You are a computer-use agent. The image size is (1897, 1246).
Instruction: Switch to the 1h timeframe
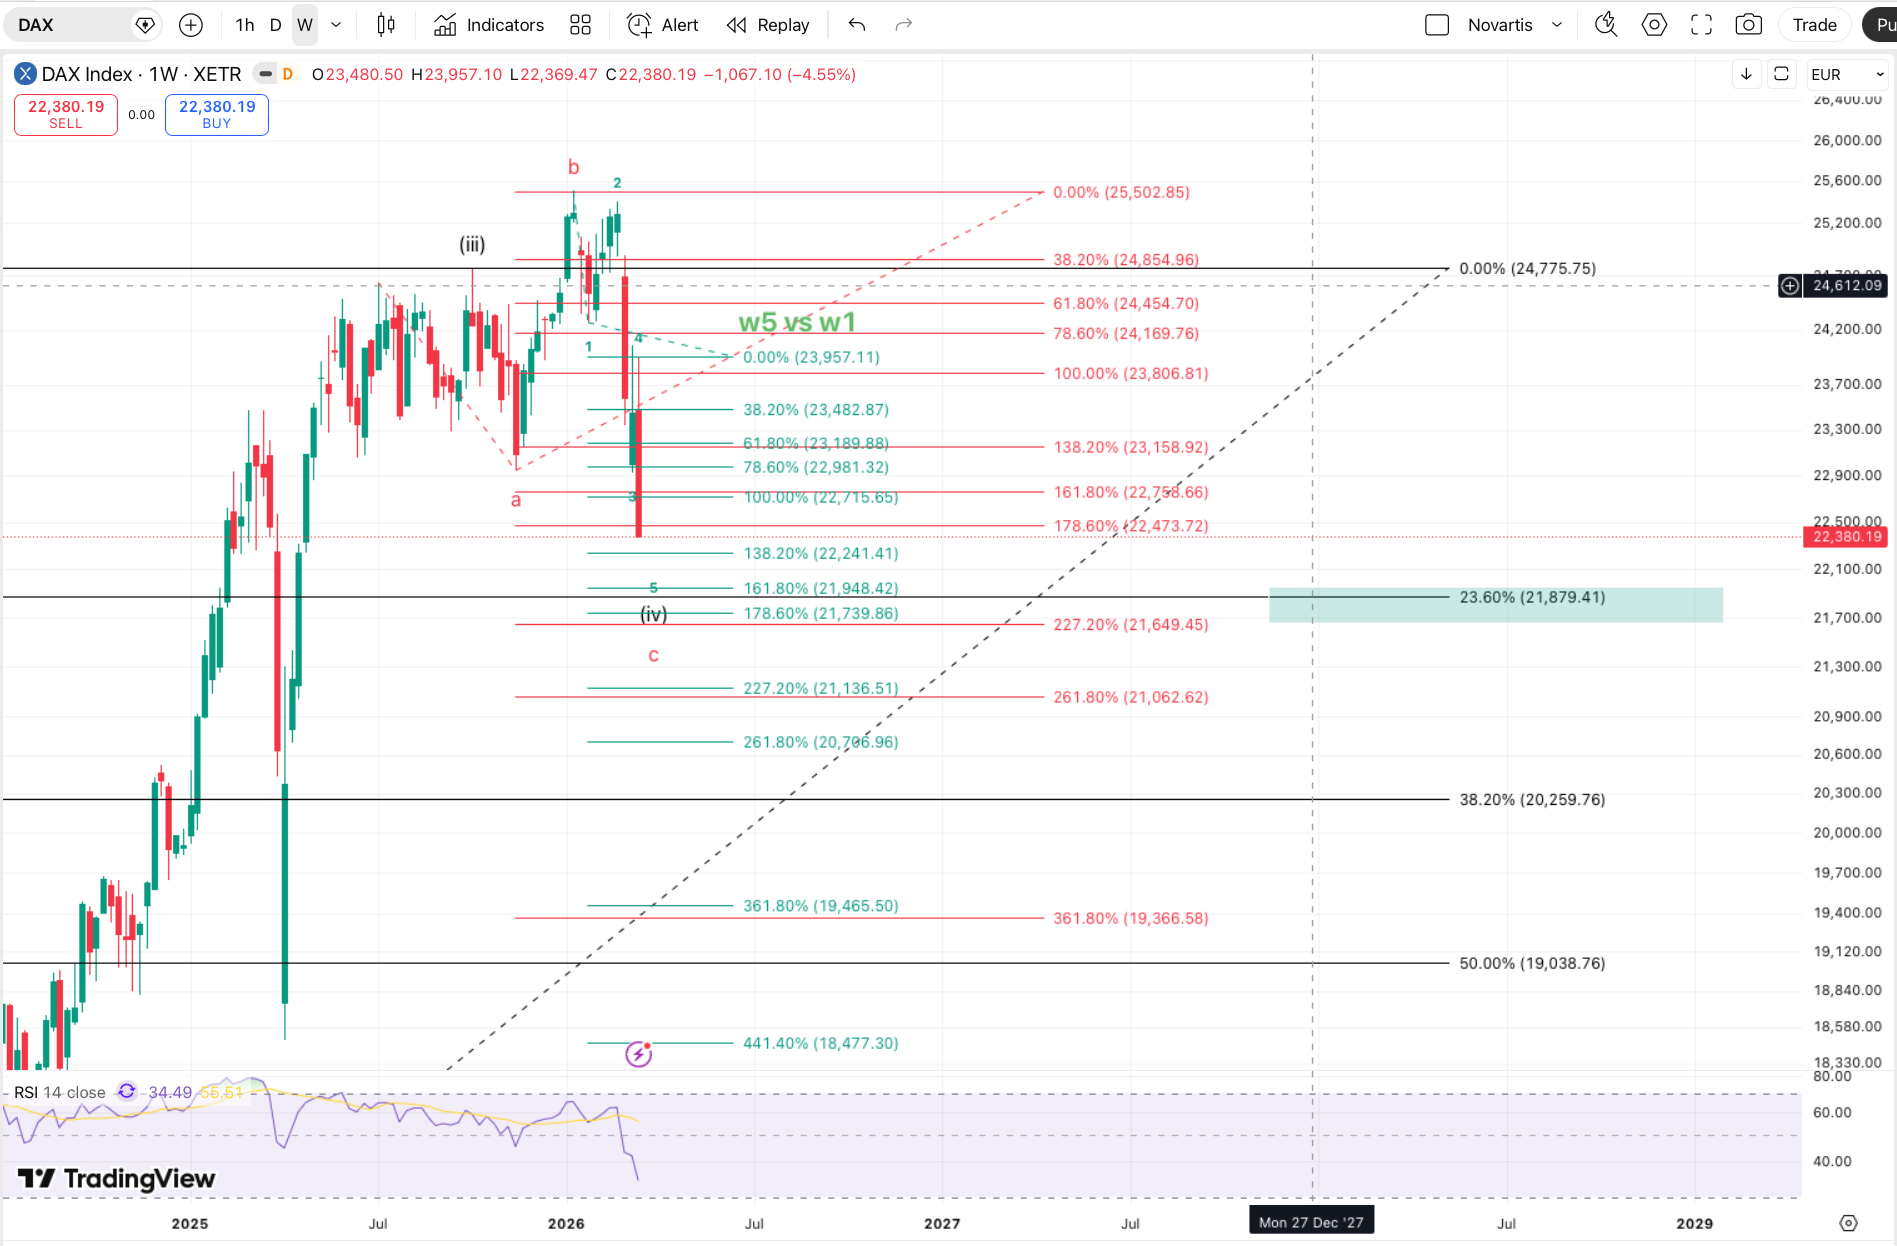point(245,25)
